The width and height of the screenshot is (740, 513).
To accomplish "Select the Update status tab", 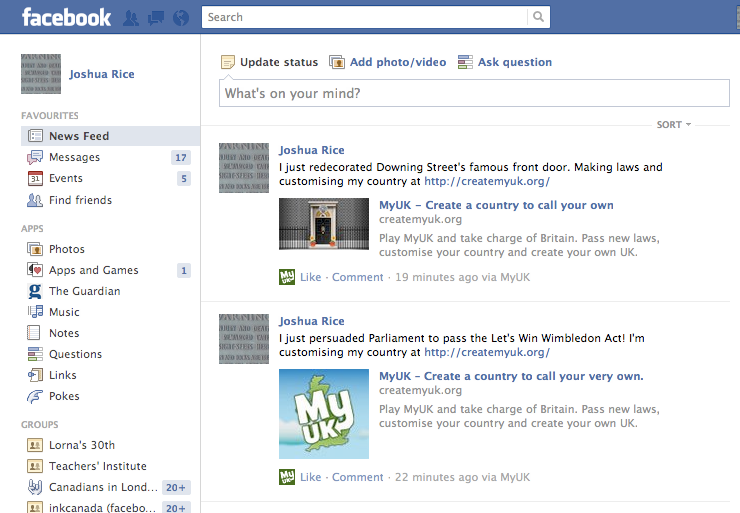I will click(269, 62).
